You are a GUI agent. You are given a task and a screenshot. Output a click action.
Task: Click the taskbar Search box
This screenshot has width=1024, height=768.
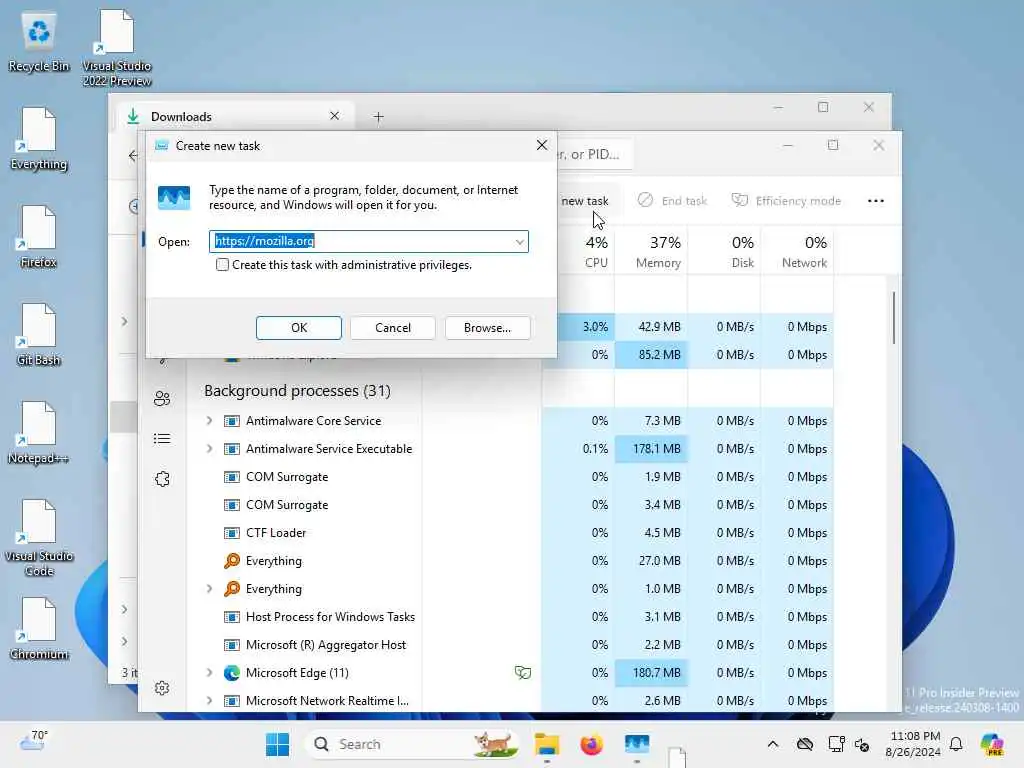coord(413,744)
